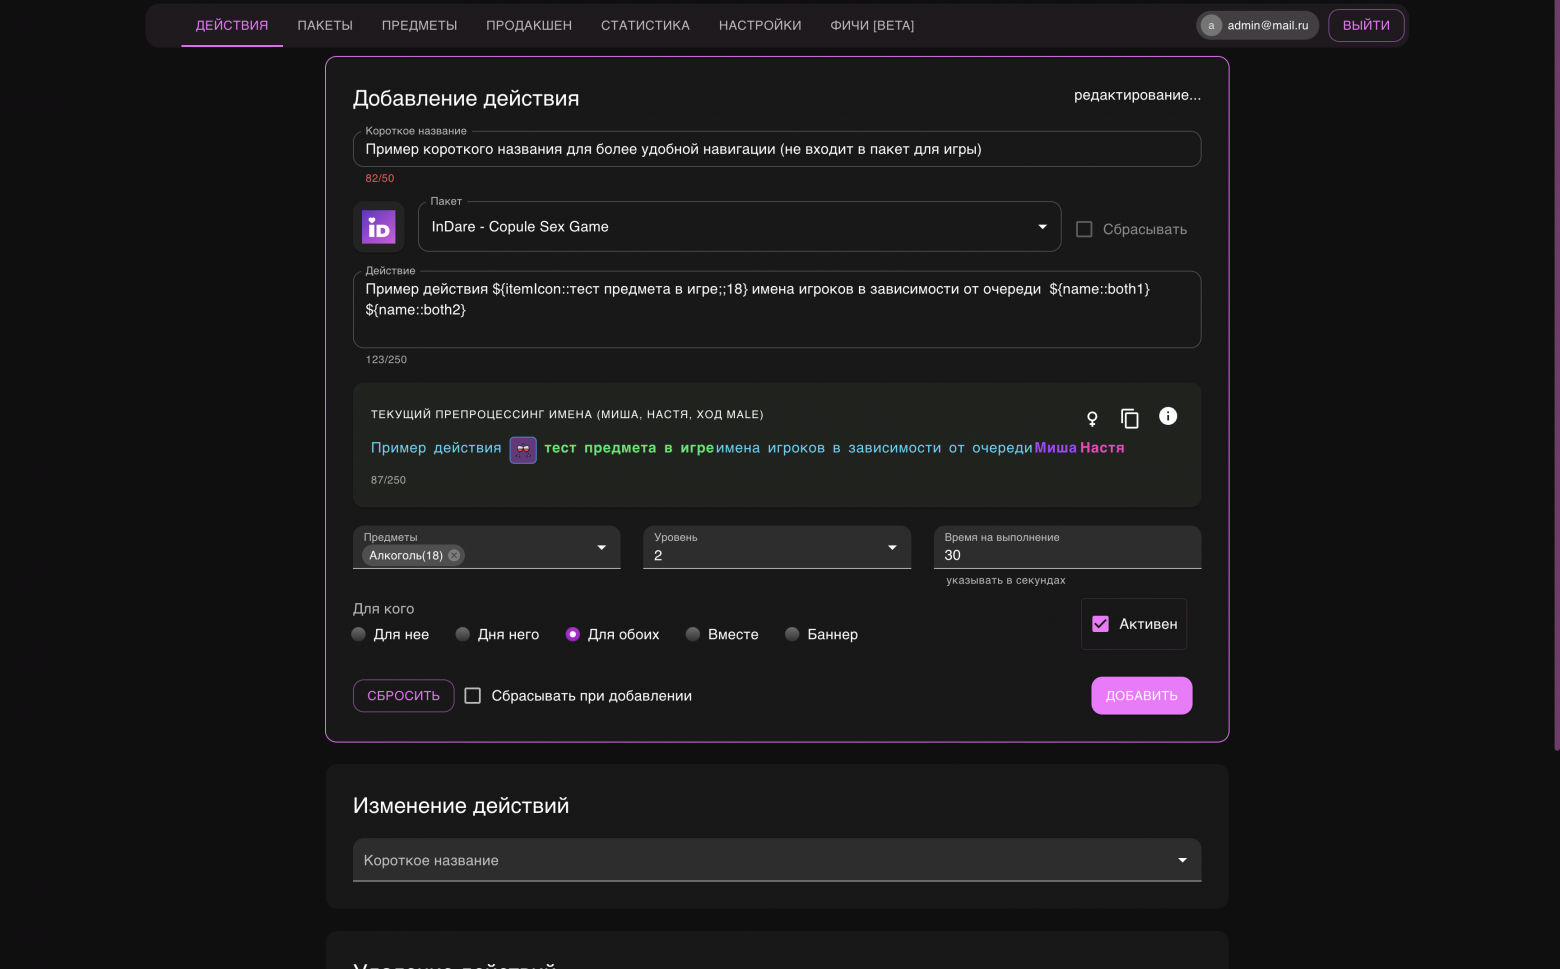The image size is (1560, 969).
Task: Expand the Предметы dropdown
Action: click(x=487, y=547)
